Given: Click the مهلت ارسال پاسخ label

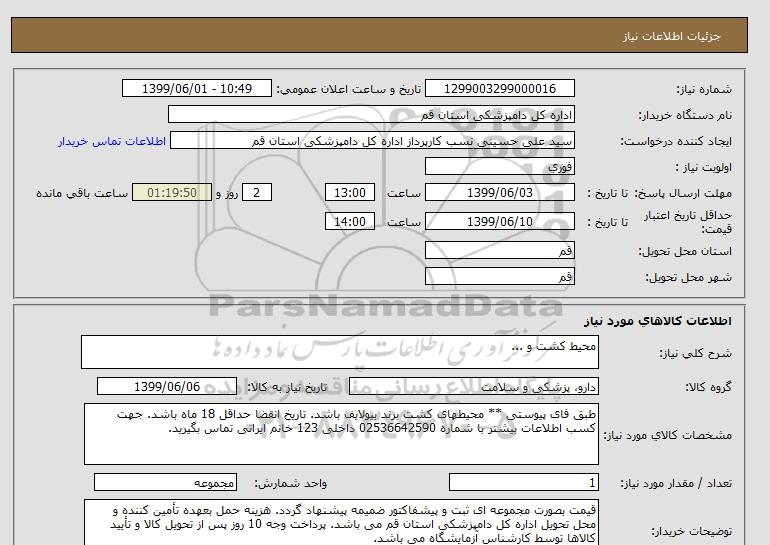Looking at the screenshot, I should (683, 193).
